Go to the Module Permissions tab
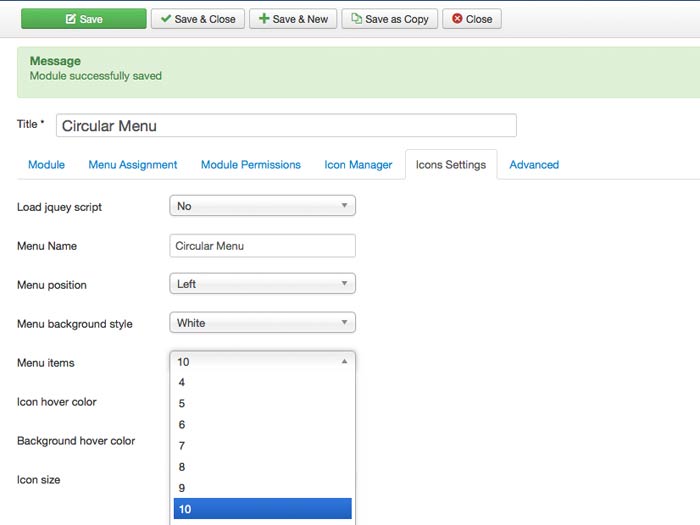 (250, 165)
